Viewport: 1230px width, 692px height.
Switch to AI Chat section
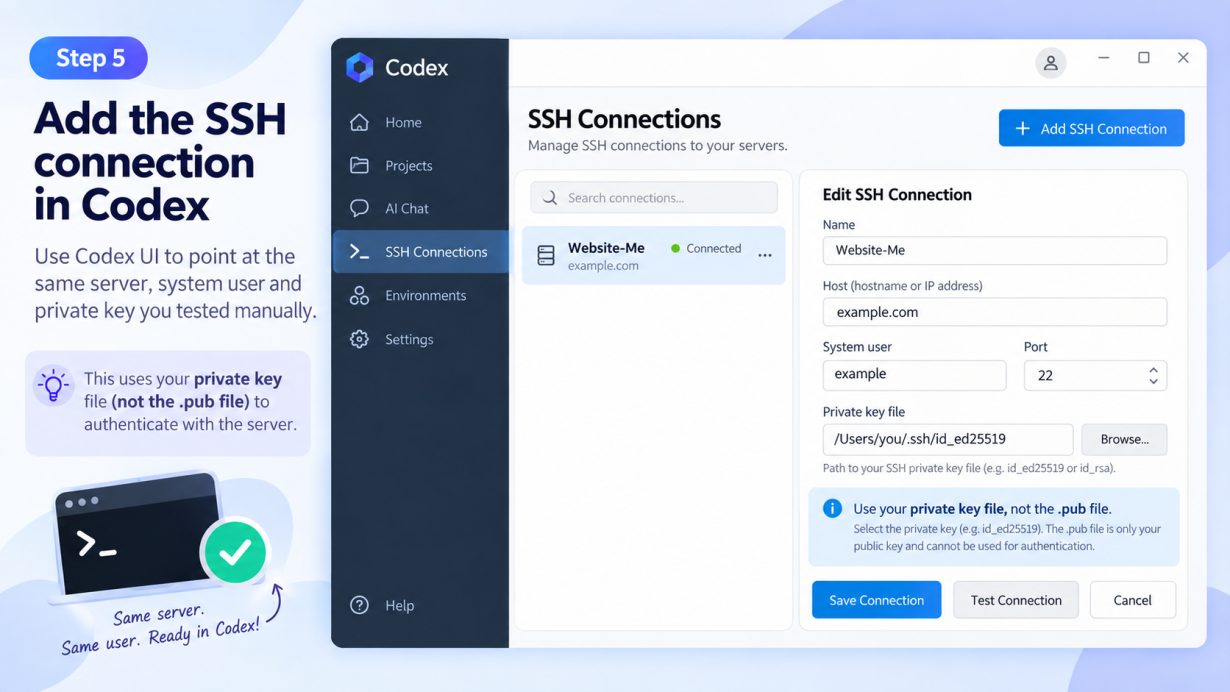tap(421, 208)
